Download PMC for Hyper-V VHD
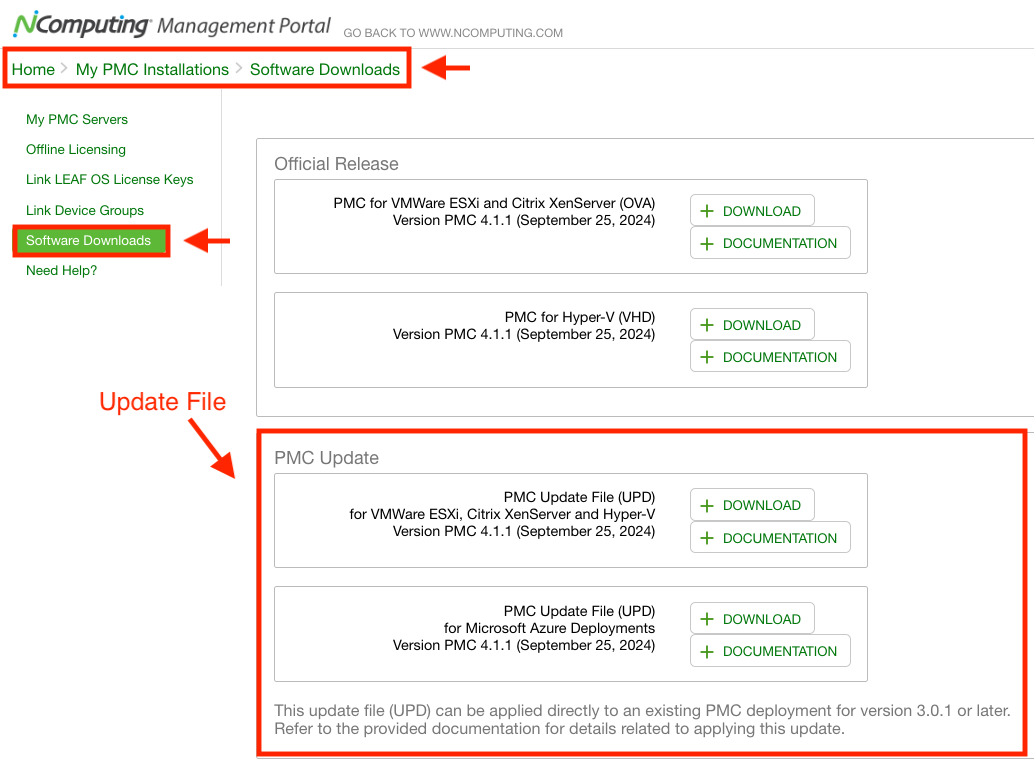The width and height of the screenshot is (1034, 771). tap(752, 324)
